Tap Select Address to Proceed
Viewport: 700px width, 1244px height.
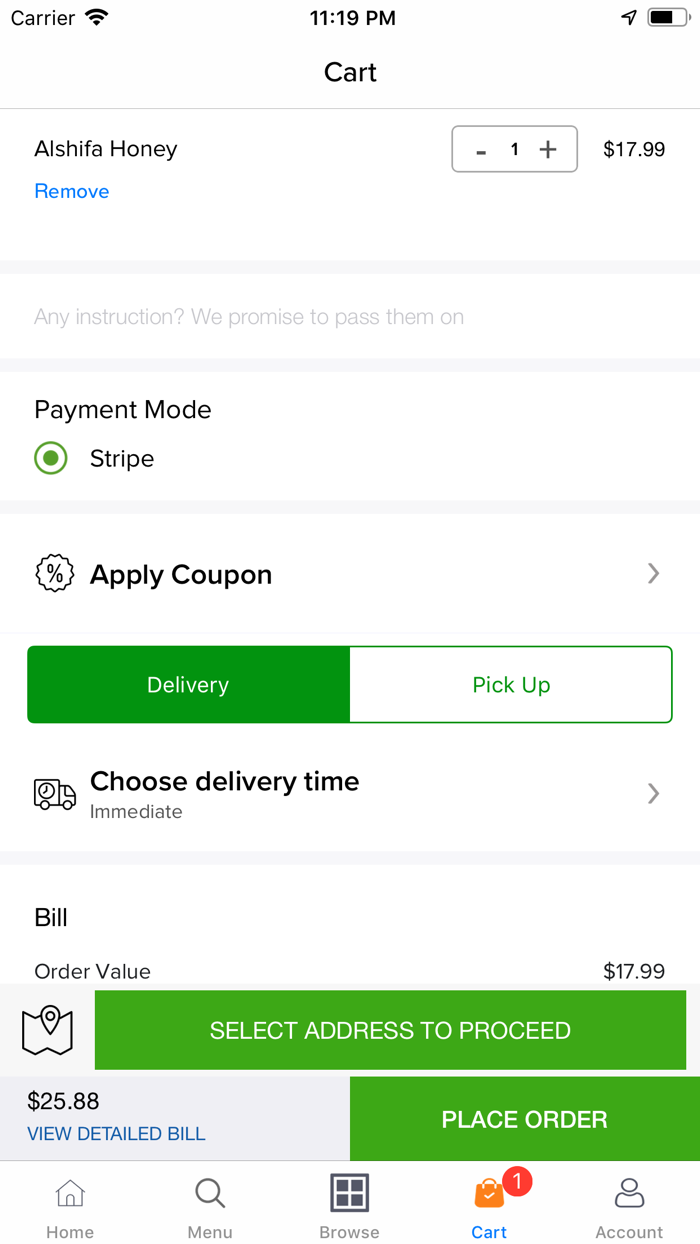pos(390,1030)
